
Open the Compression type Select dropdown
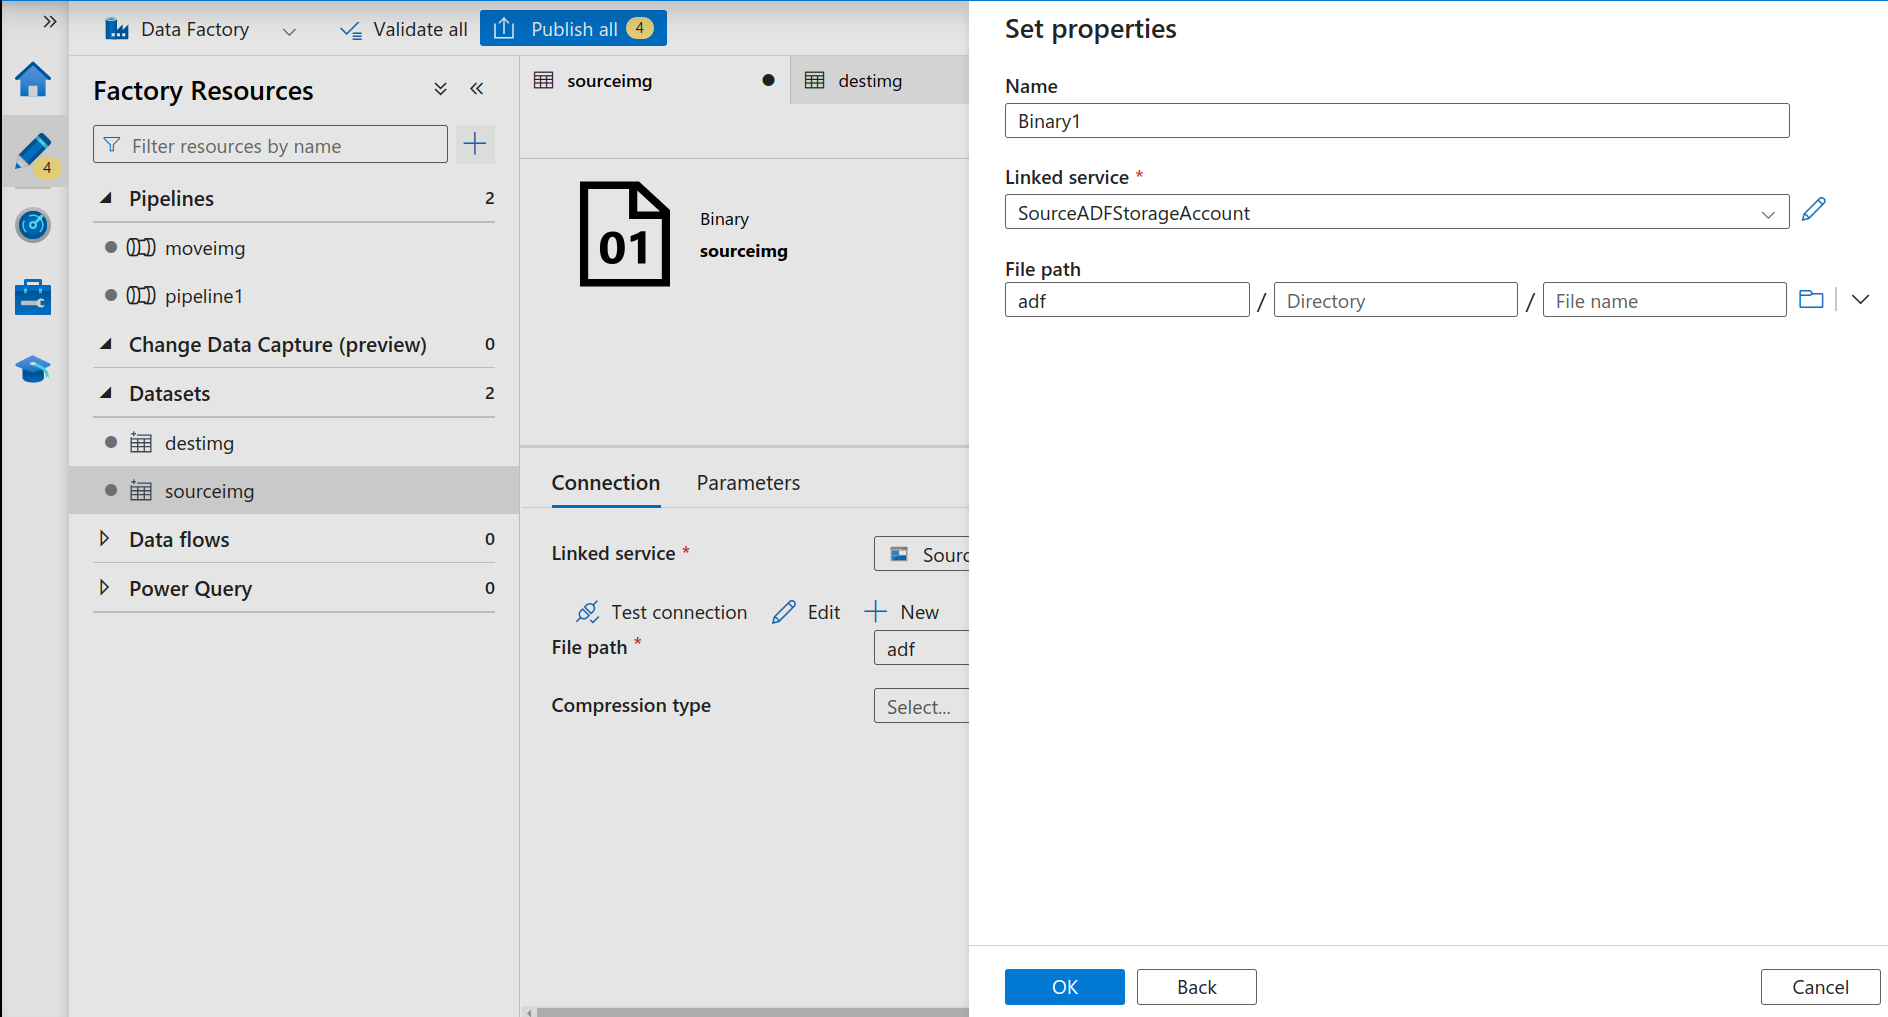tap(922, 706)
